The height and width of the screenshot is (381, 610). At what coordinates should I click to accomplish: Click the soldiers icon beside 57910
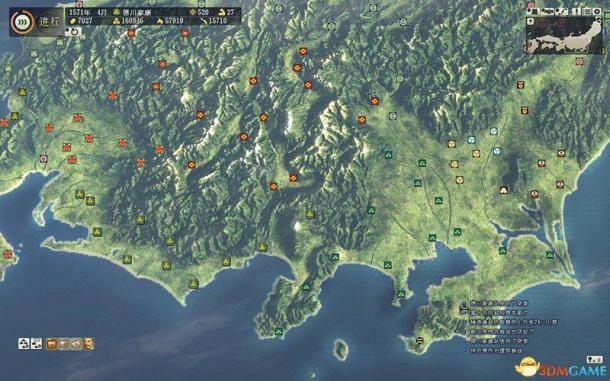[x=160, y=21]
